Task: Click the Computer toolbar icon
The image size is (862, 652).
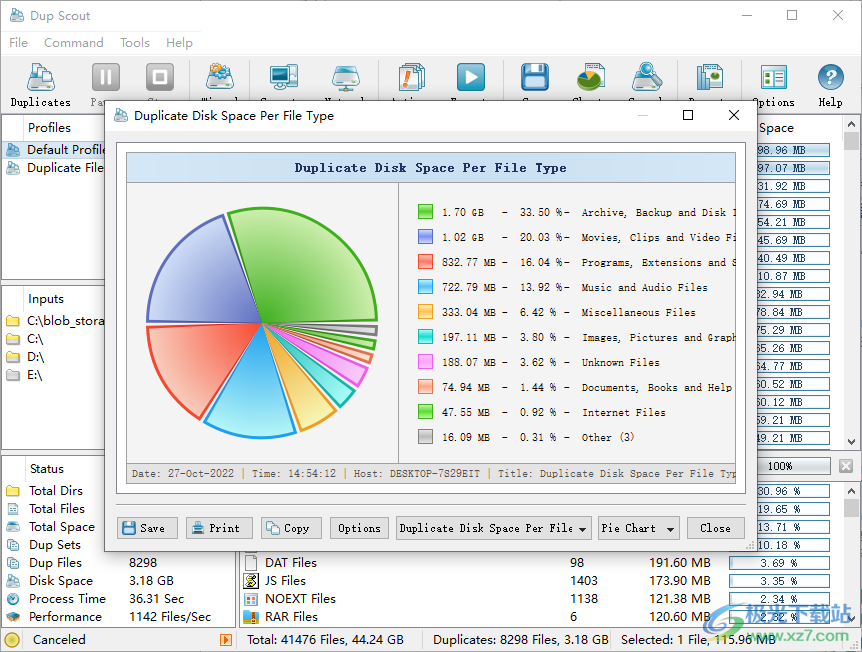Action: tap(284, 77)
